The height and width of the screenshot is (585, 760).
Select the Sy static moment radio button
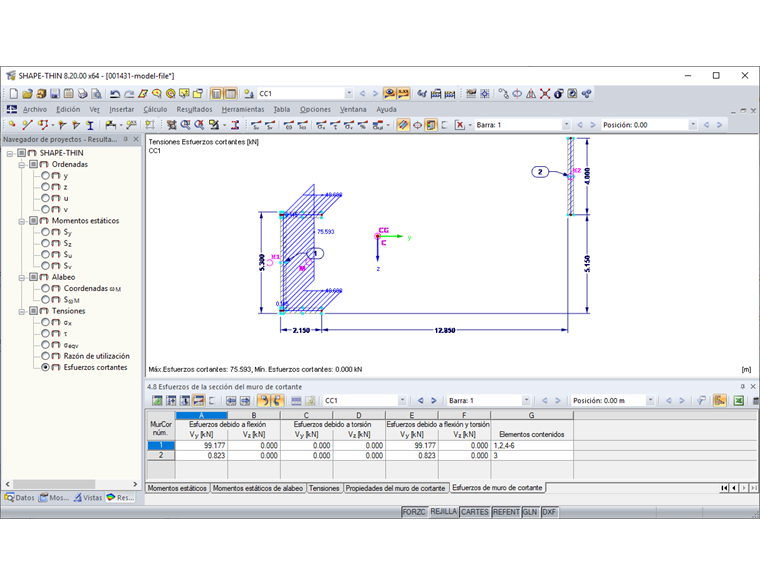click(45, 232)
